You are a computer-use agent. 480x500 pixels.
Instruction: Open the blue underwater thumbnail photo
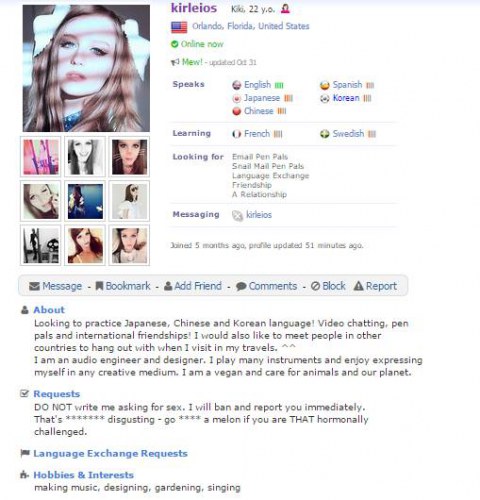pos(85,201)
